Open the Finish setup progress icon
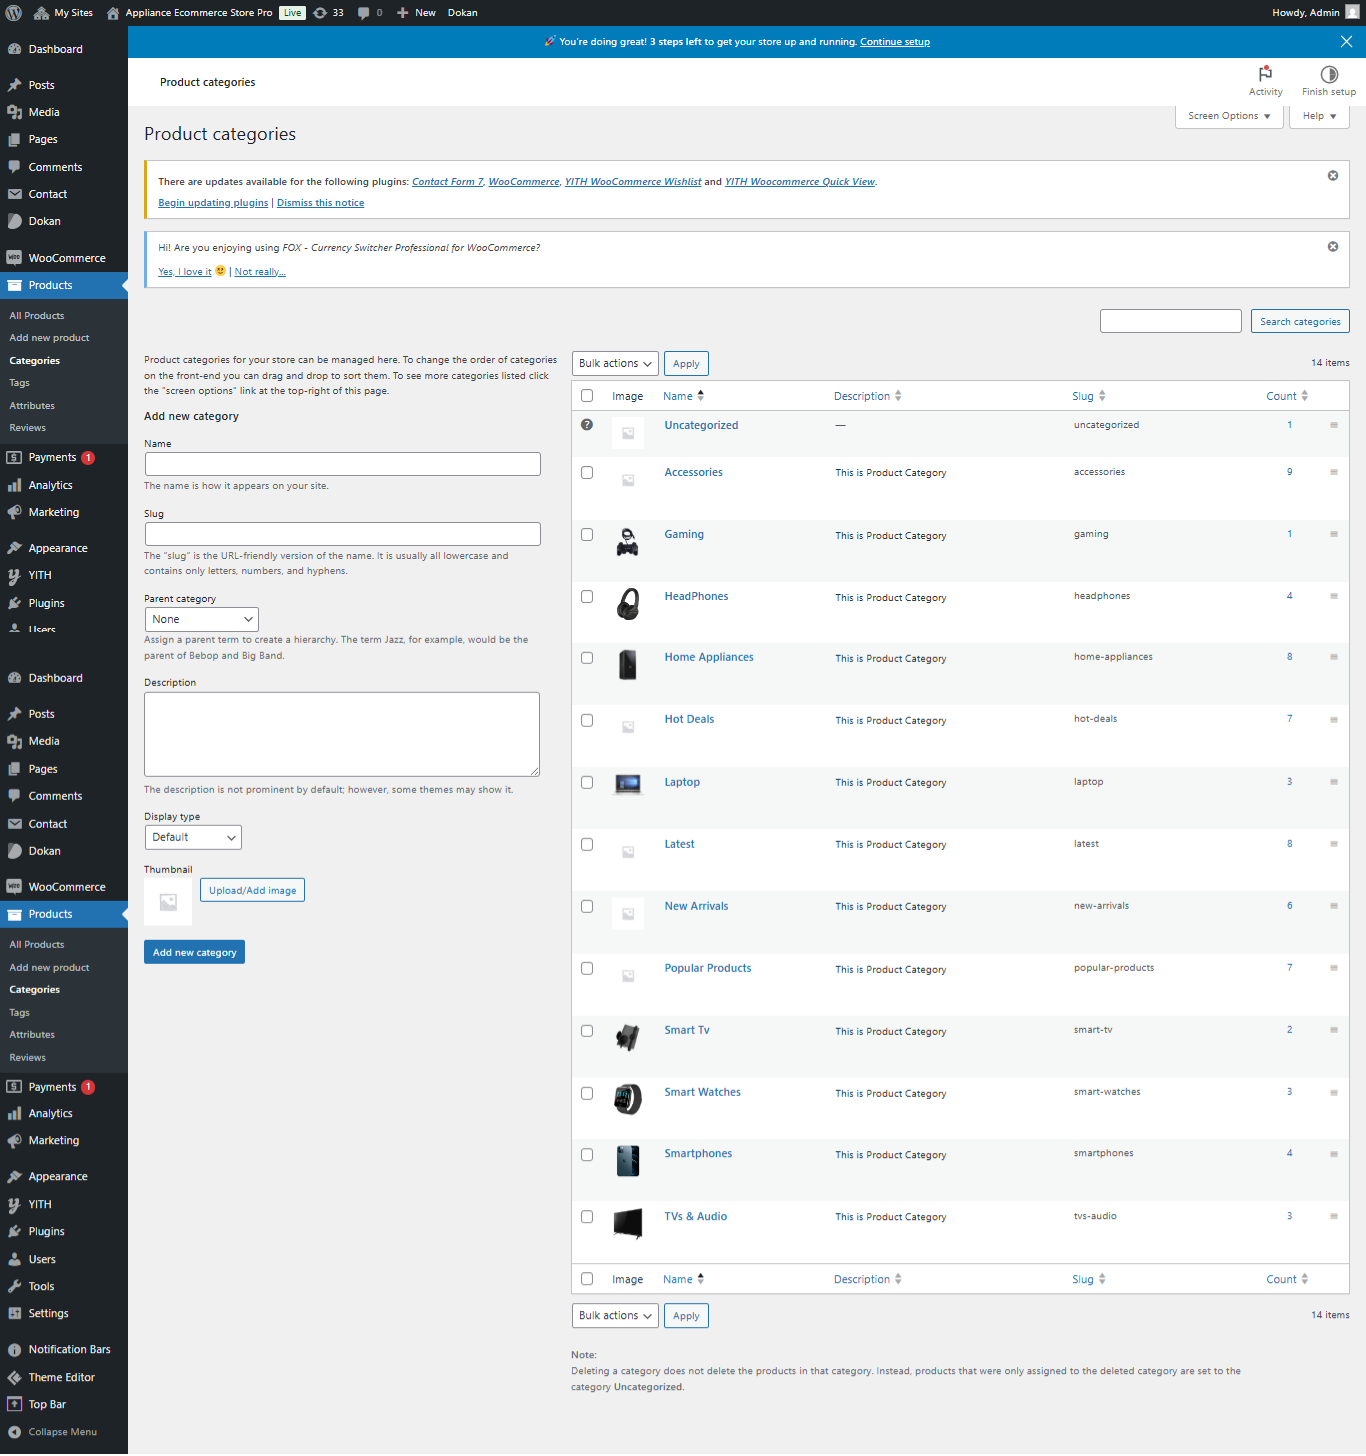 coord(1328,75)
